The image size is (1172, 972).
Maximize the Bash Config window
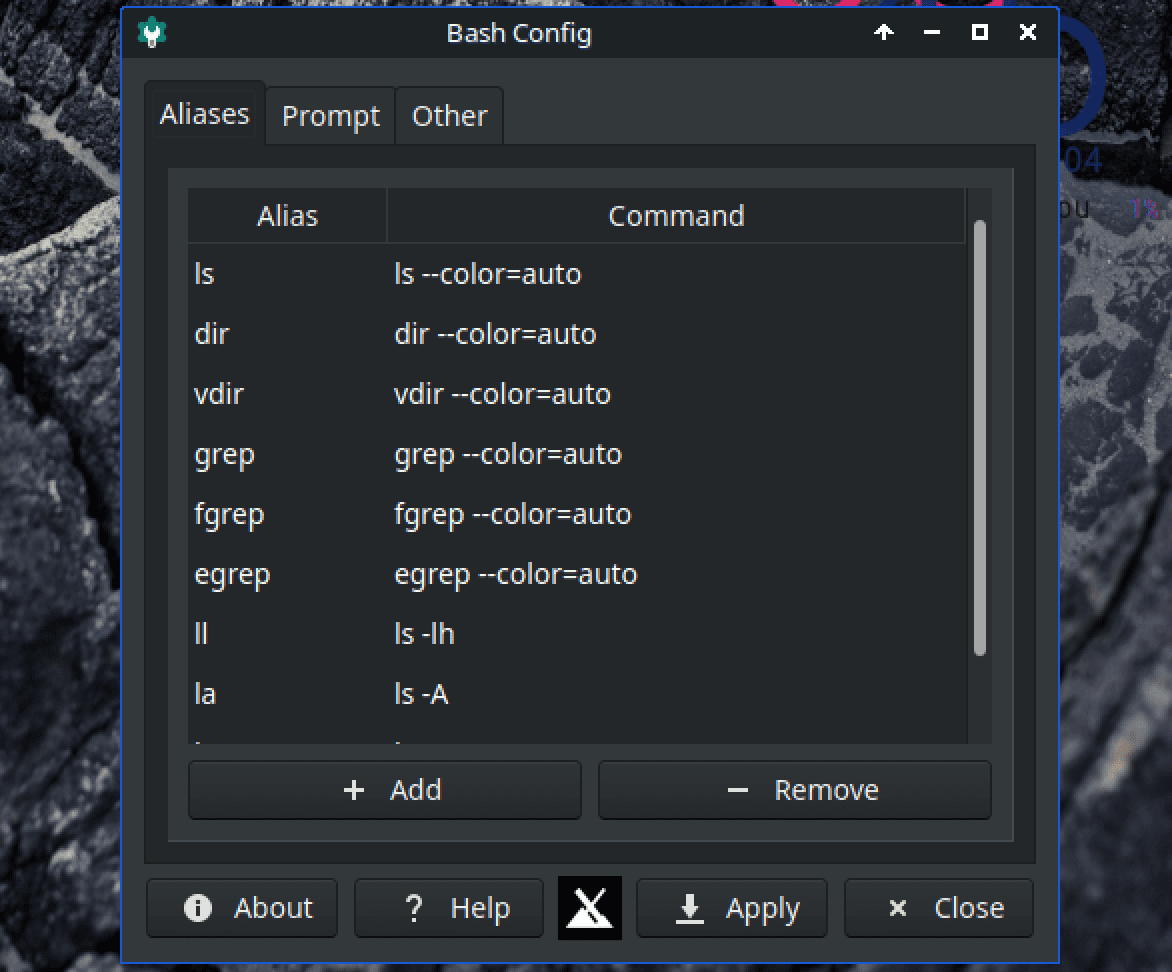[979, 32]
